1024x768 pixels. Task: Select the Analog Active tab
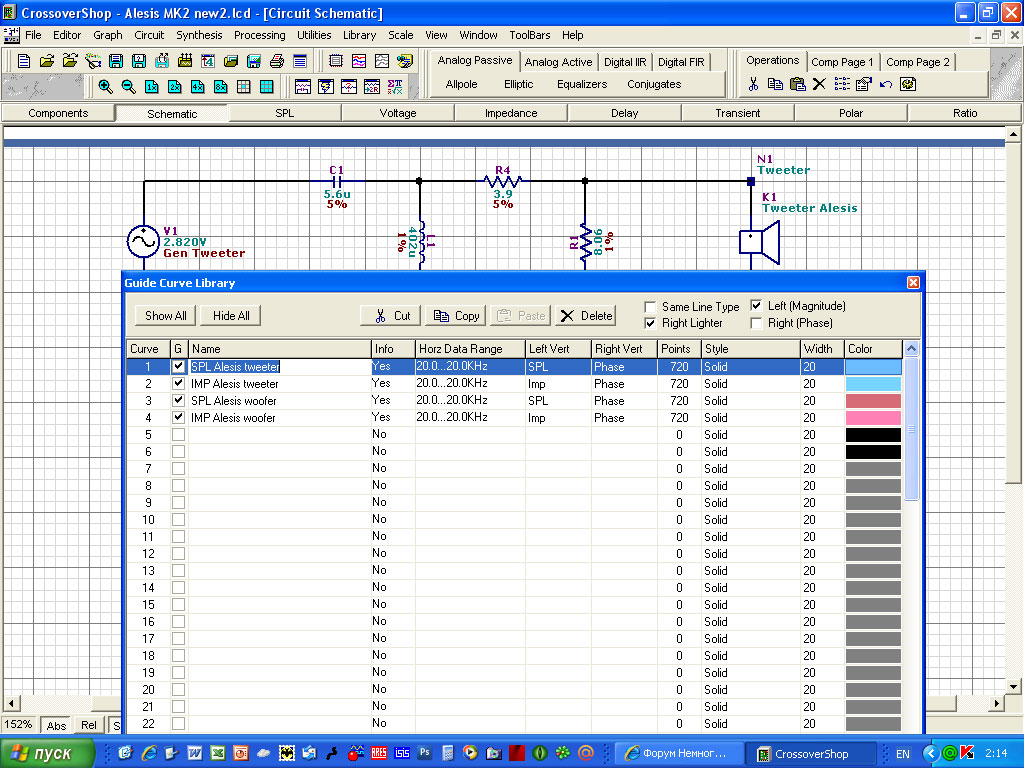(558, 62)
